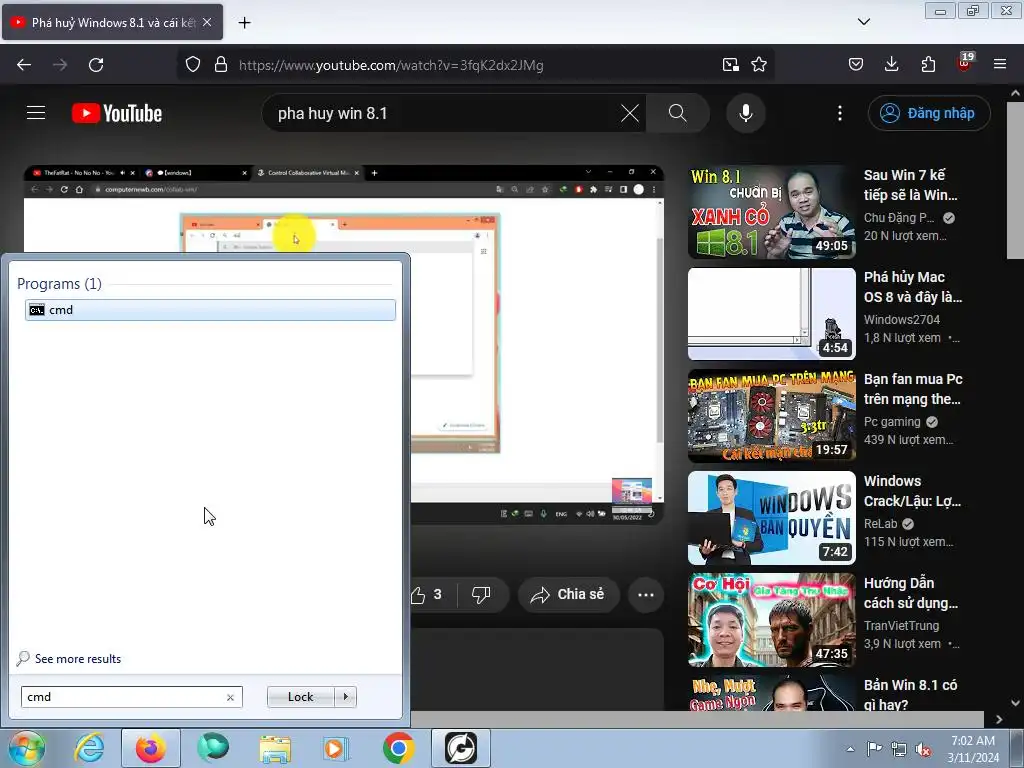Switch to the Phá huỷ Windows 8.1 tab

[x=112, y=22]
